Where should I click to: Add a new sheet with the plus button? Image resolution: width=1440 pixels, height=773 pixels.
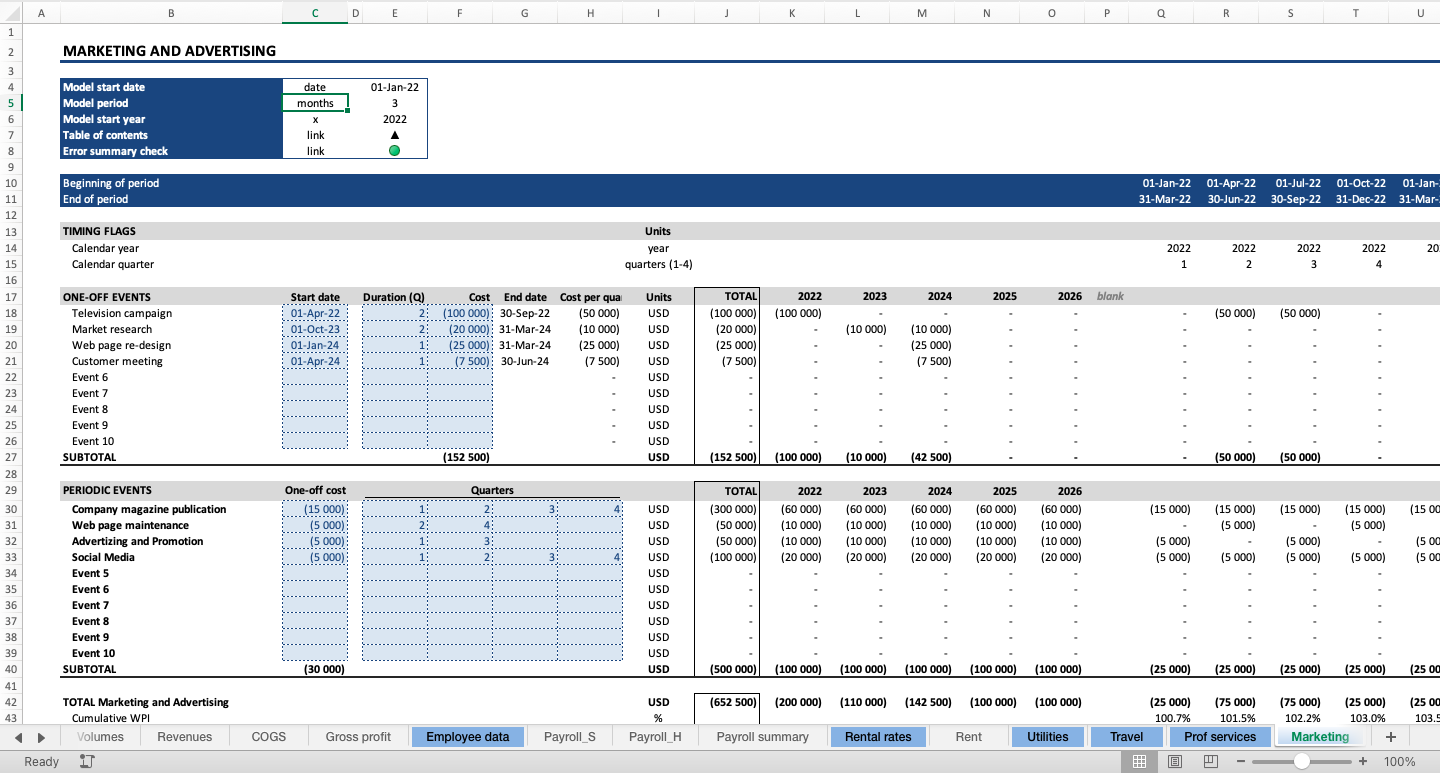[x=1390, y=737]
